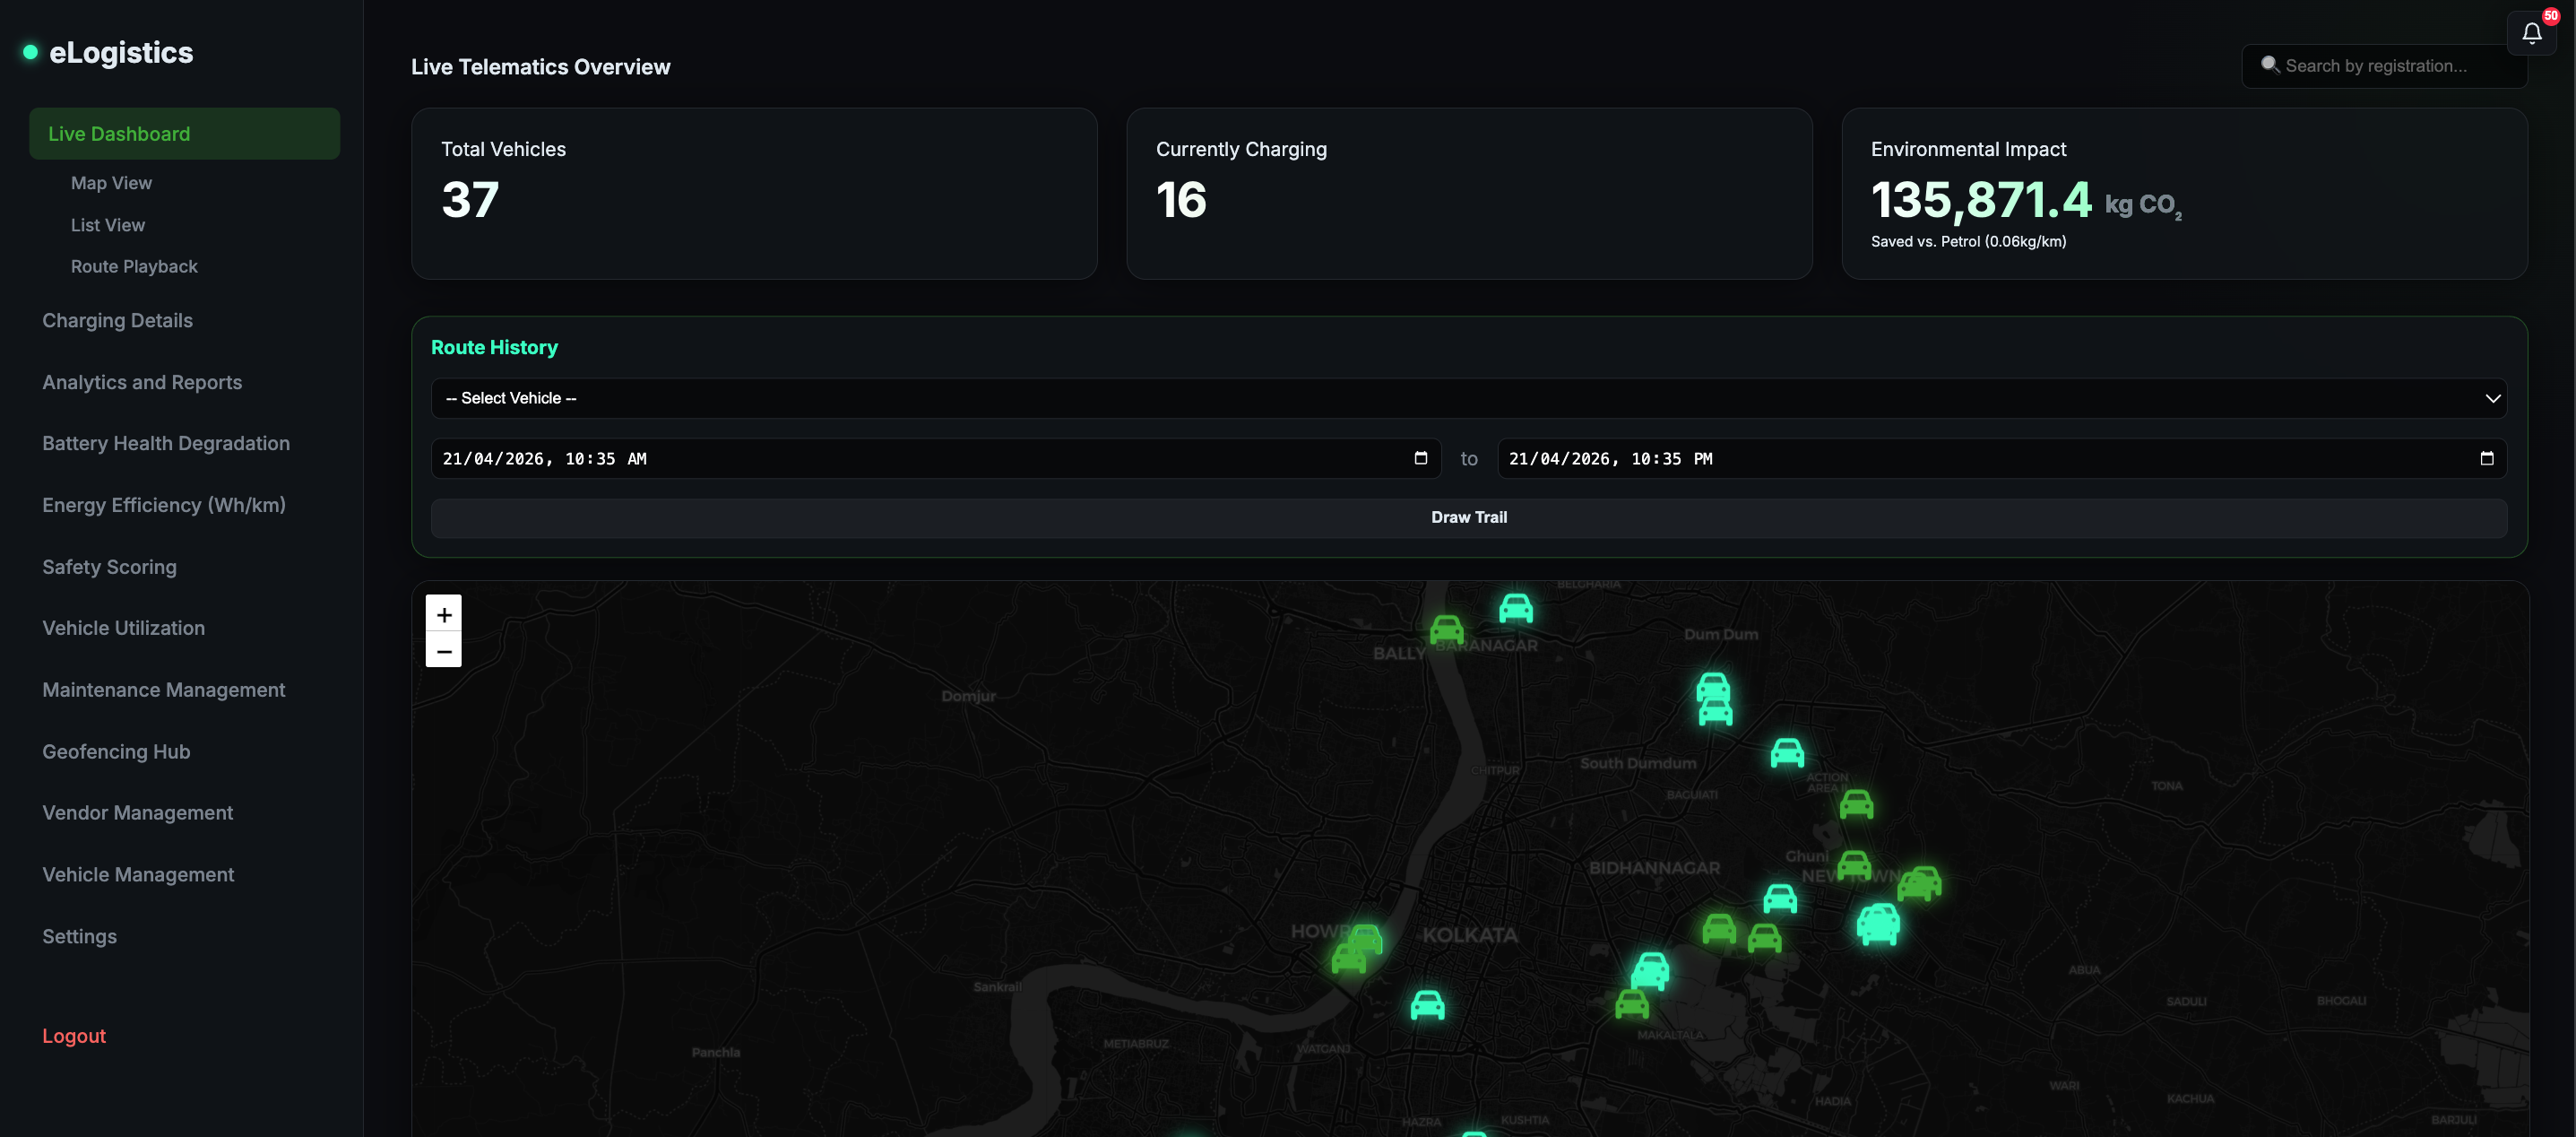Open Vehicle Management
The height and width of the screenshot is (1137, 2576).
click(x=138, y=875)
